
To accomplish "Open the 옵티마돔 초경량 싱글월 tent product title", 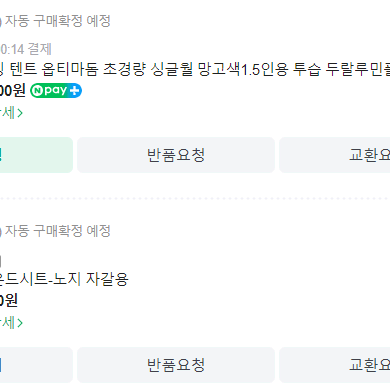I will (x=195, y=70).
